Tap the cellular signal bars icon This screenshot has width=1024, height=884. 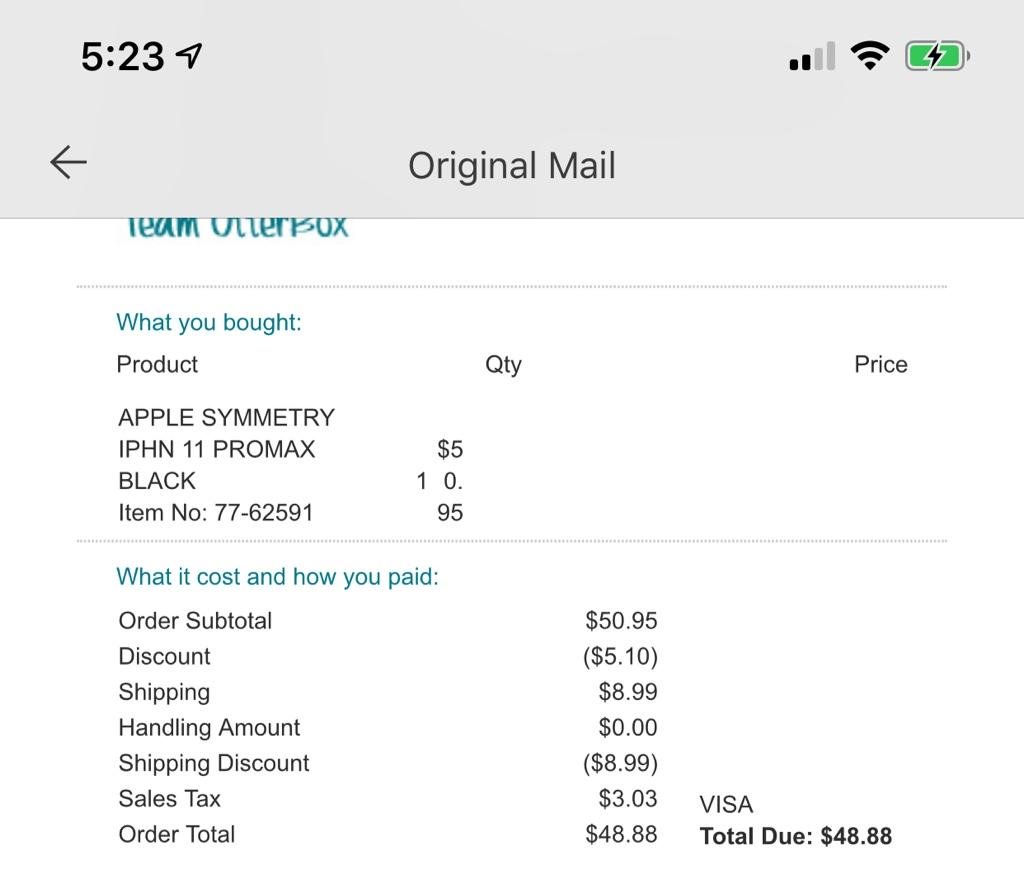811,58
